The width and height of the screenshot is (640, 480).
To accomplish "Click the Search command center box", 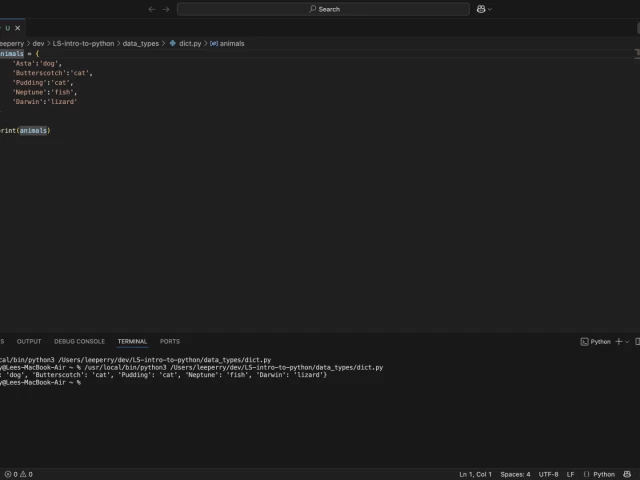I will tap(323, 9).
